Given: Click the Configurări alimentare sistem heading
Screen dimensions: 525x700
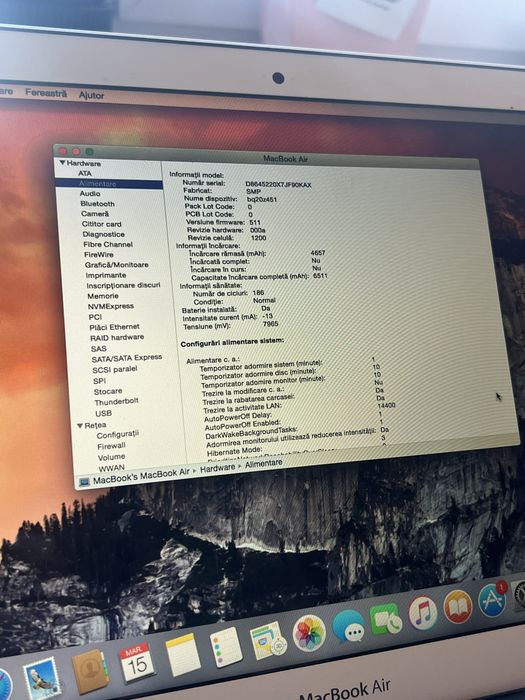Looking at the screenshot, I should [x=232, y=342].
